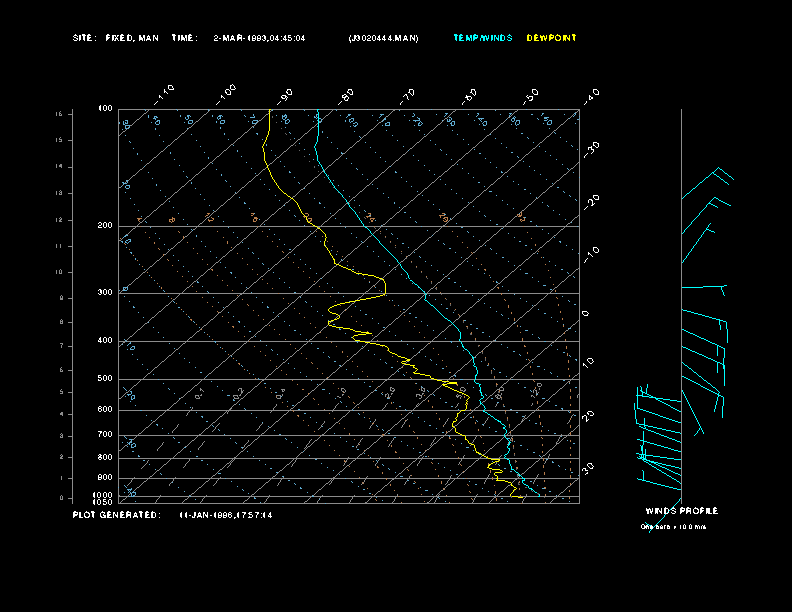Image resolution: width=792 pixels, height=612 pixels.
Task: Select the -90 temperature axis label
Action: pyautogui.click(x=286, y=95)
